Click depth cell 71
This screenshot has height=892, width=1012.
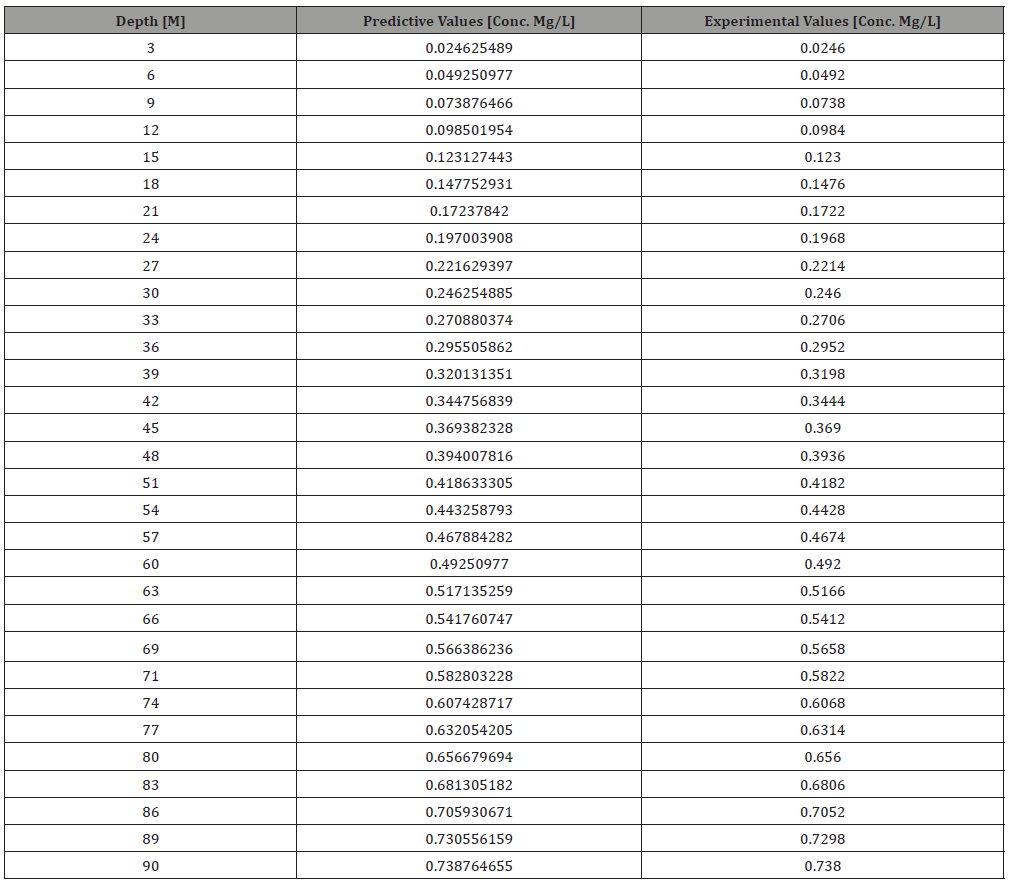click(x=150, y=677)
